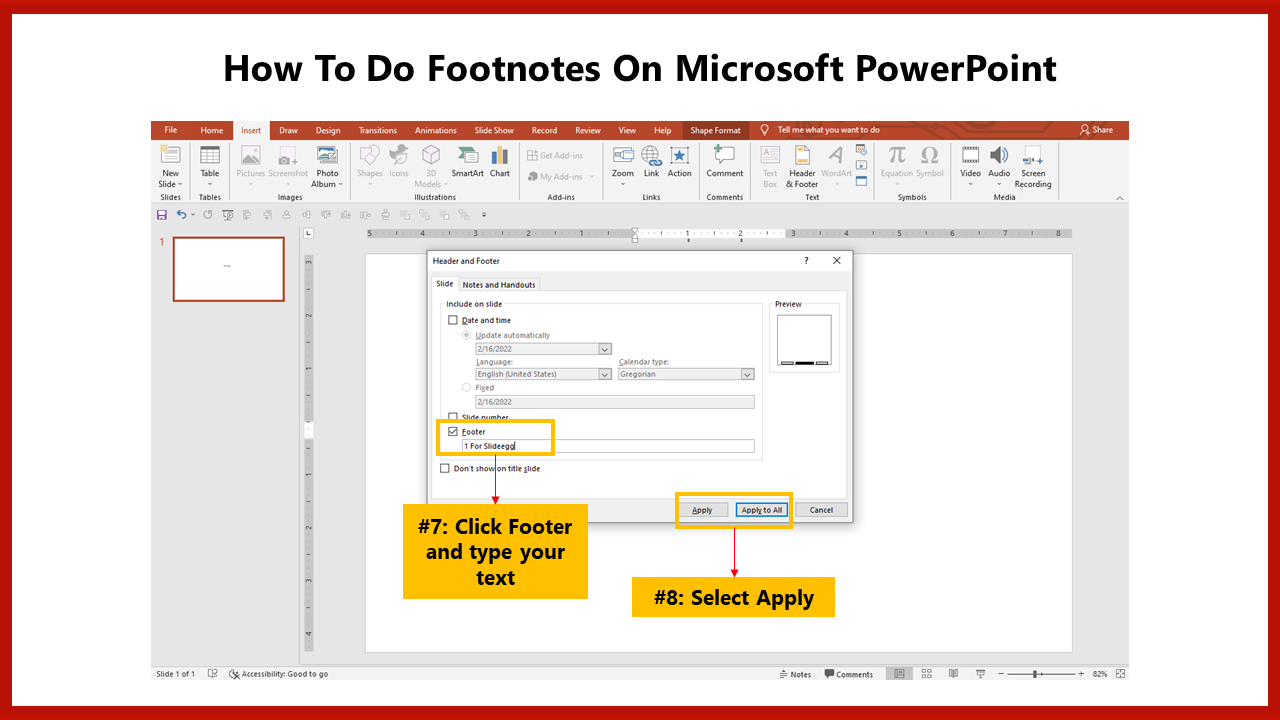This screenshot has height=720, width=1280.
Task: Click the Get Add-ins button
Action: pos(555,155)
